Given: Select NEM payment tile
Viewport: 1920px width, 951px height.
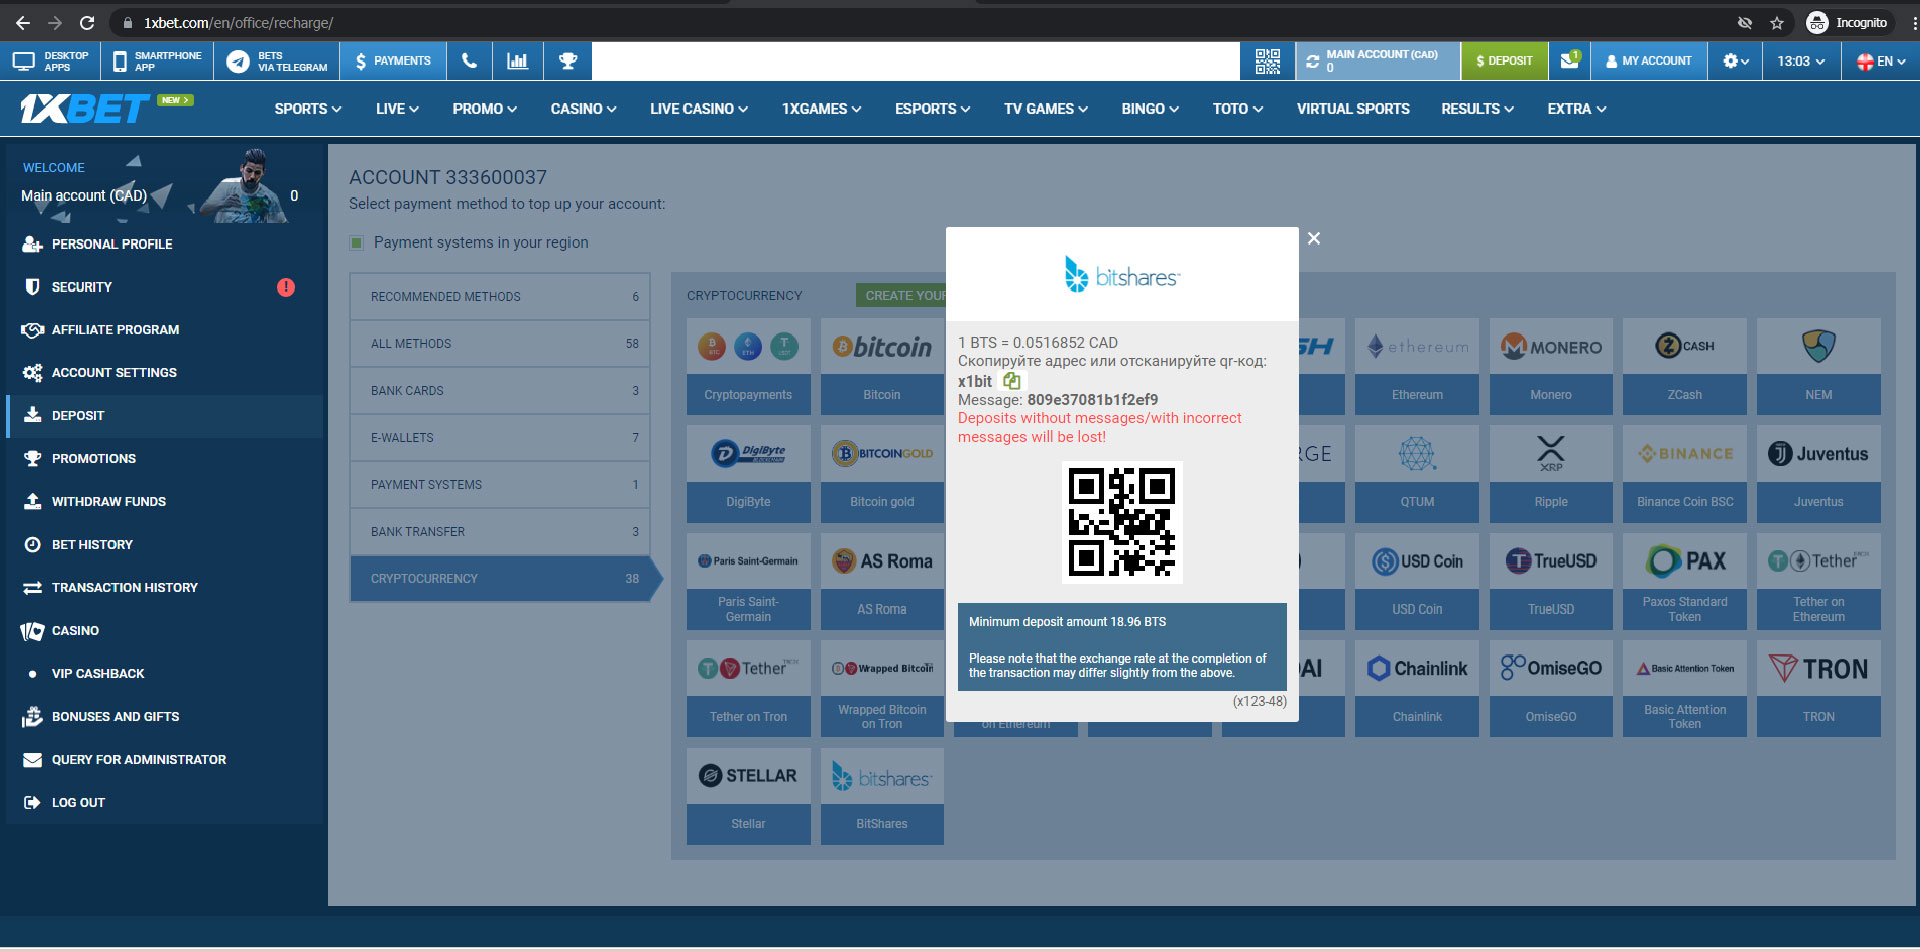Looking at the screenshot, I should tap(1819, 366).
